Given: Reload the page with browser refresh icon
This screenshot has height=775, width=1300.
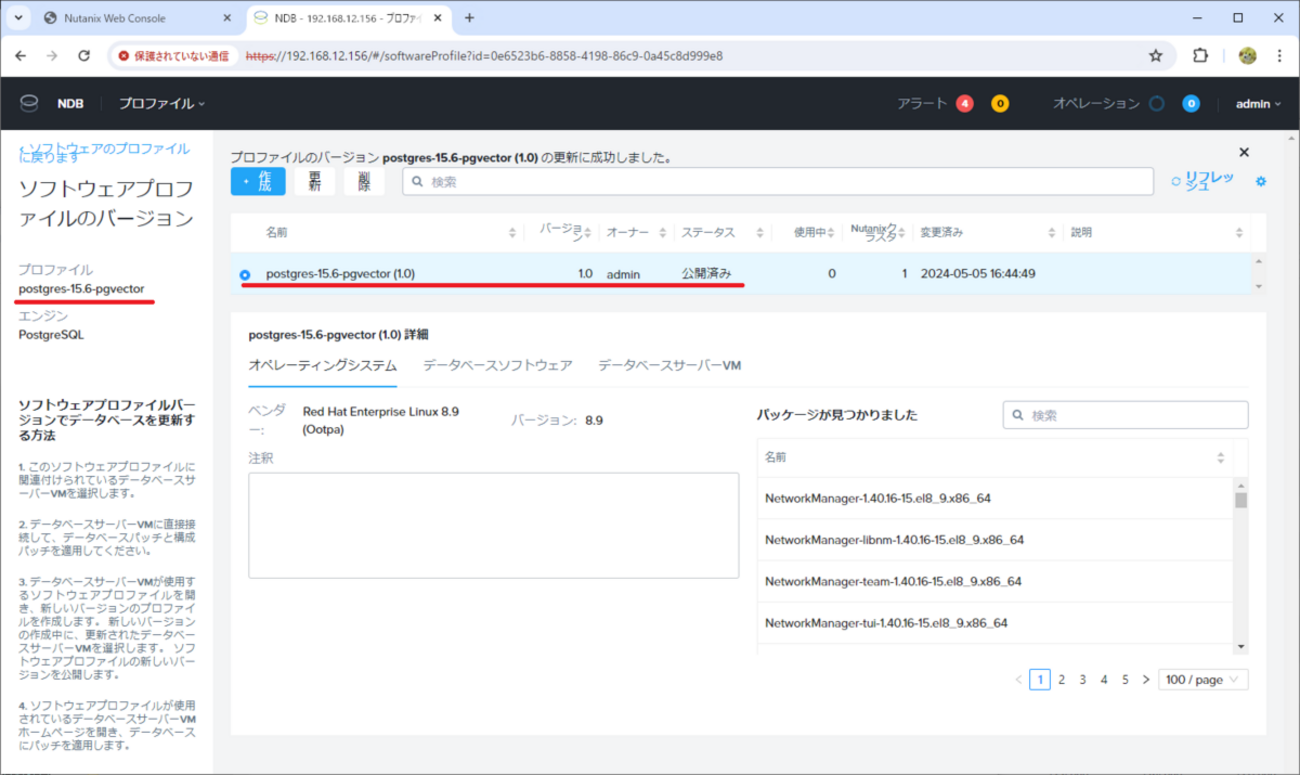Looking at the screenshot, I should (x=84, y=56).
